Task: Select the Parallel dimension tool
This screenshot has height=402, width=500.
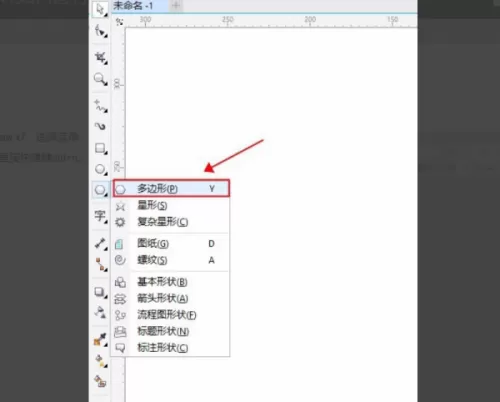Action: pos(100,243)
